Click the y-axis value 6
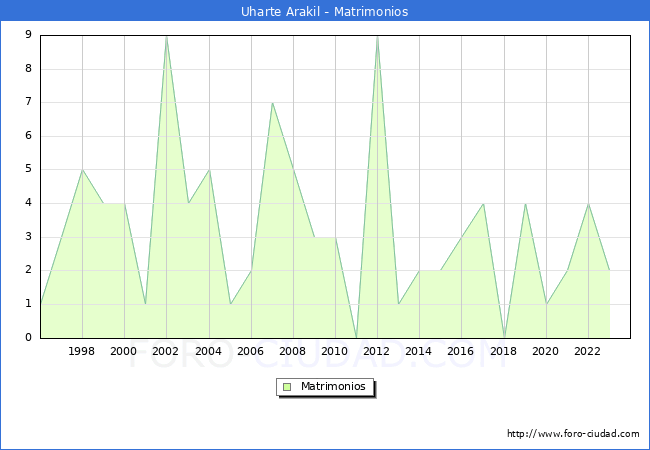650x450 pixels. (x=28, y=135)
